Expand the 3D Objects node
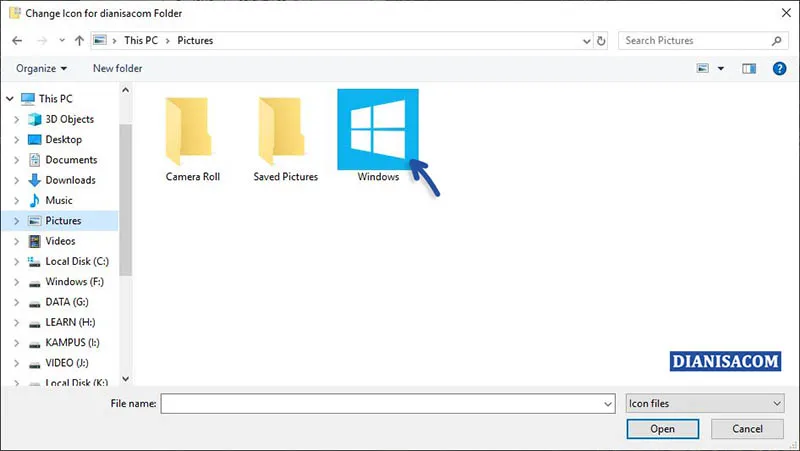The height and width of the screenshot is (451, 800). [16, 119]
